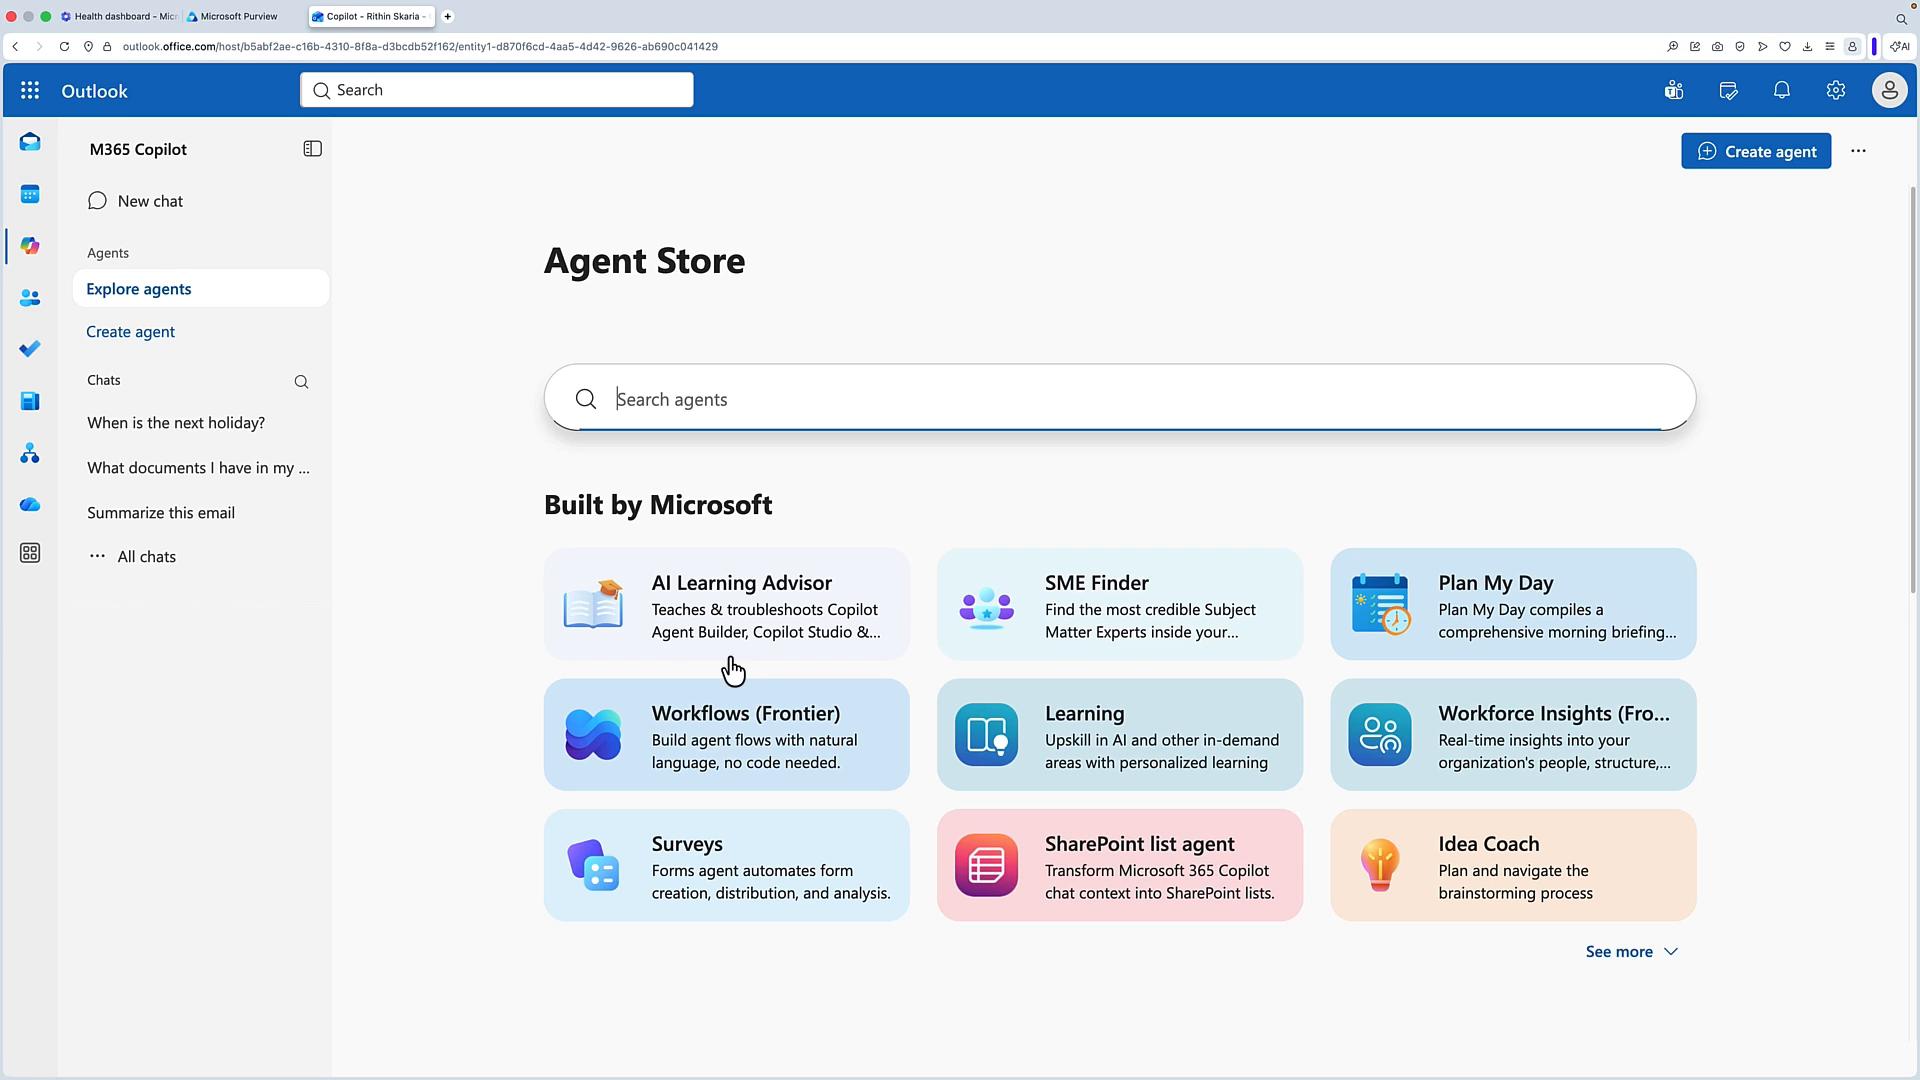Switch to Health dashboard browser tab

(118, 17)
